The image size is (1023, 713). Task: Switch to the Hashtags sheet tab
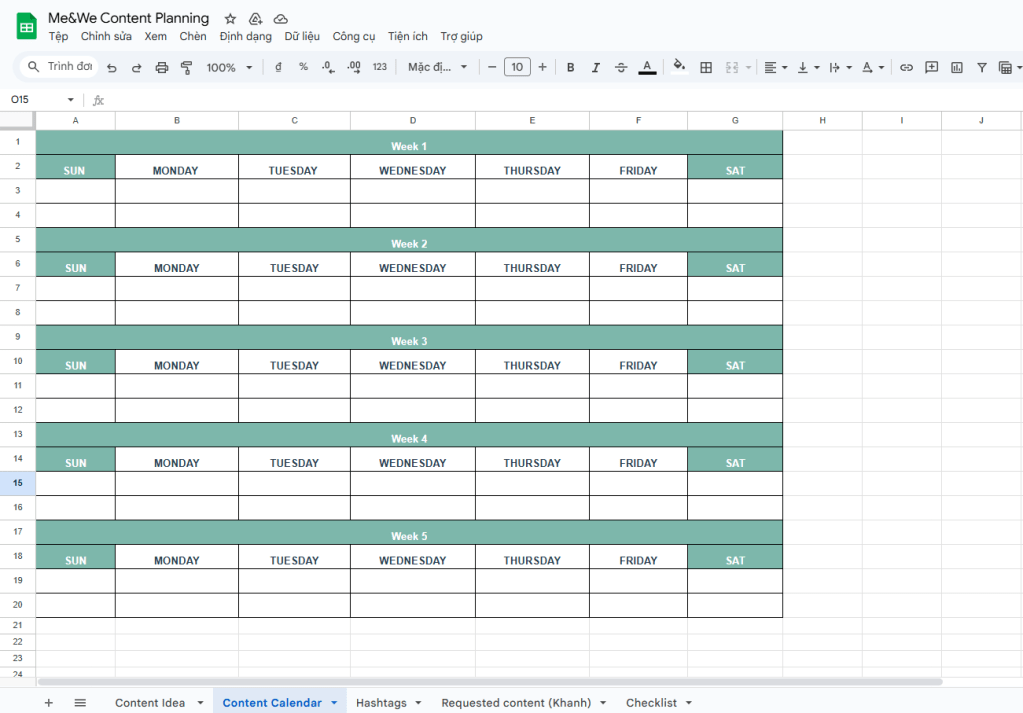[x=381, y=702]
